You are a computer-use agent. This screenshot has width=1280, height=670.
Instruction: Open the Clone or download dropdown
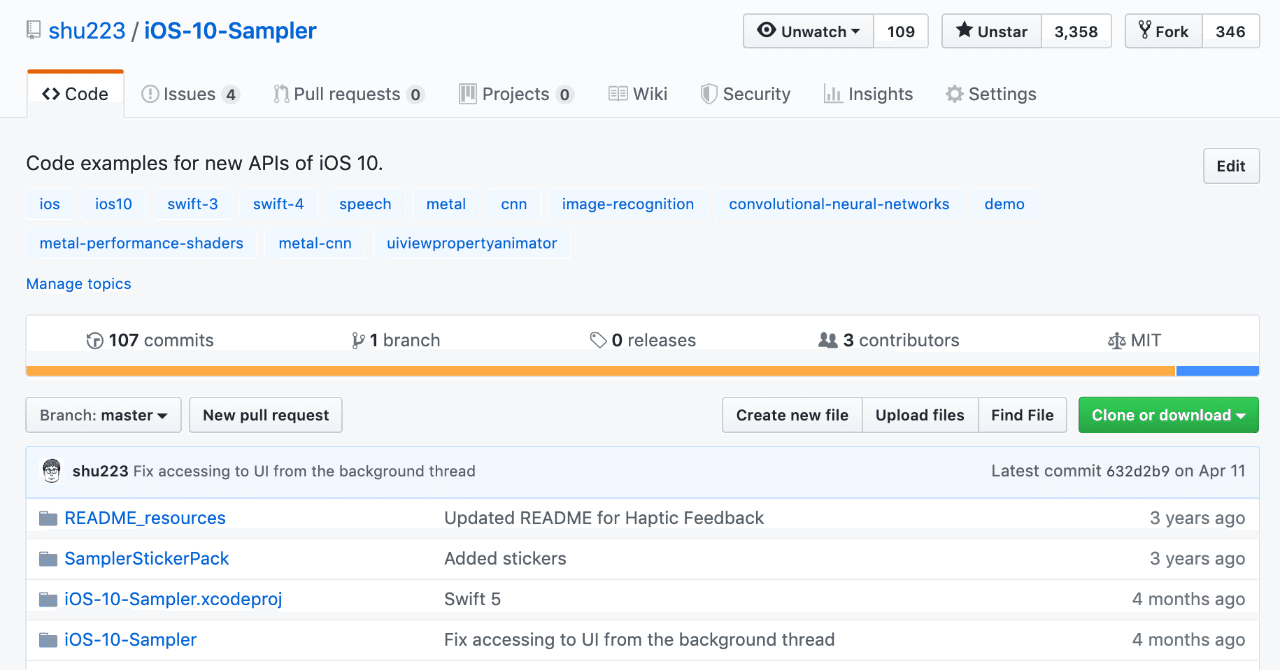pos(1168,415)
